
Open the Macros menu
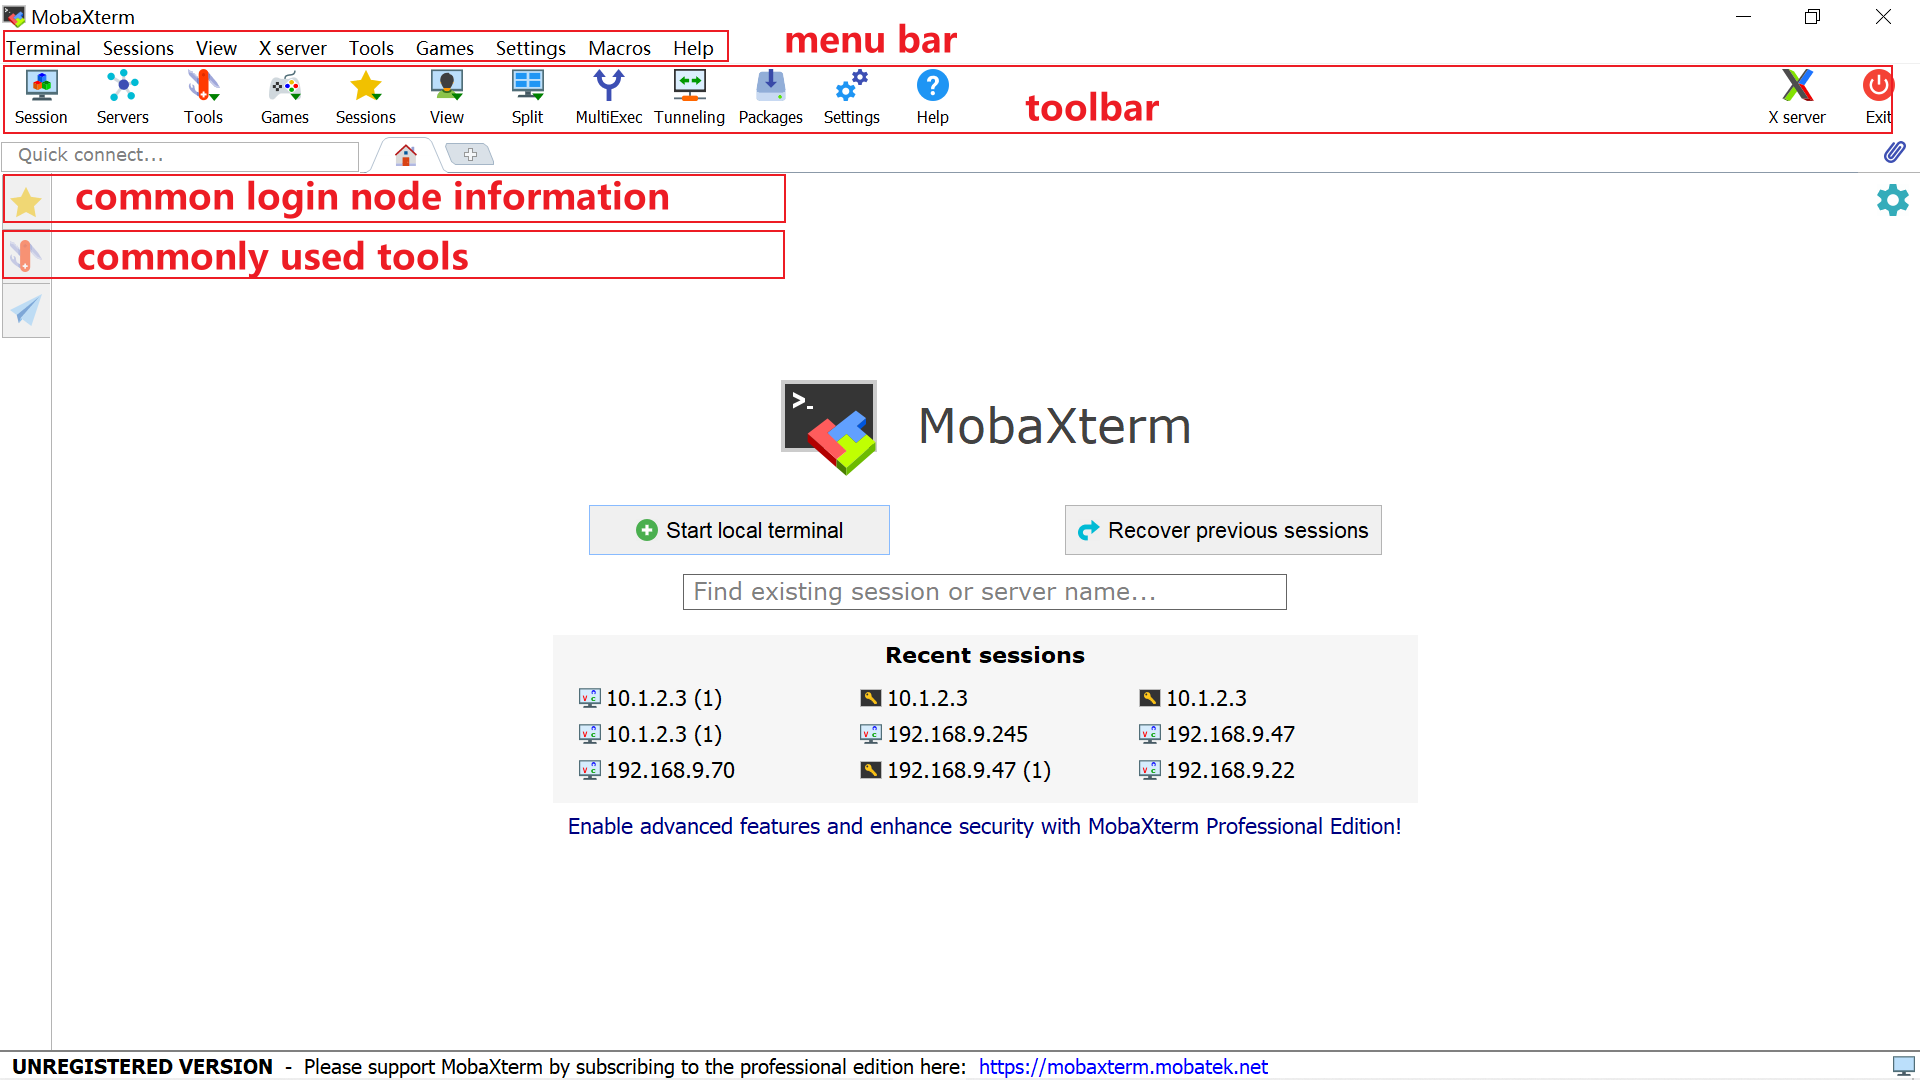619,48
